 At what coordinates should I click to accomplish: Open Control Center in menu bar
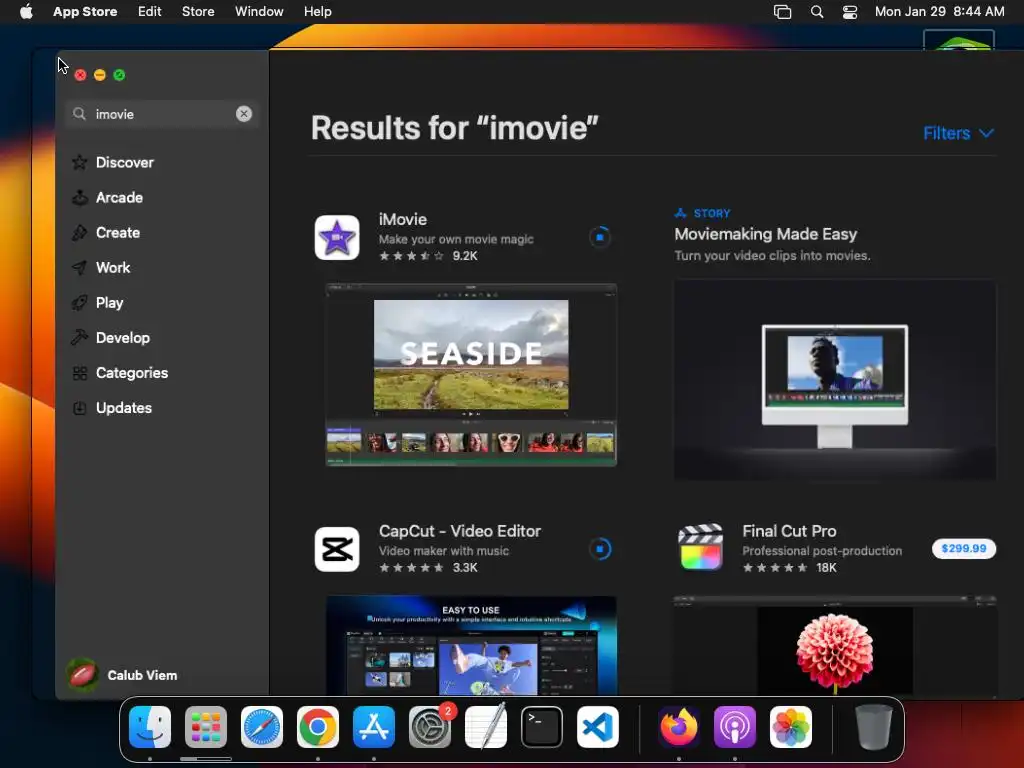click(x=850, y=12)
